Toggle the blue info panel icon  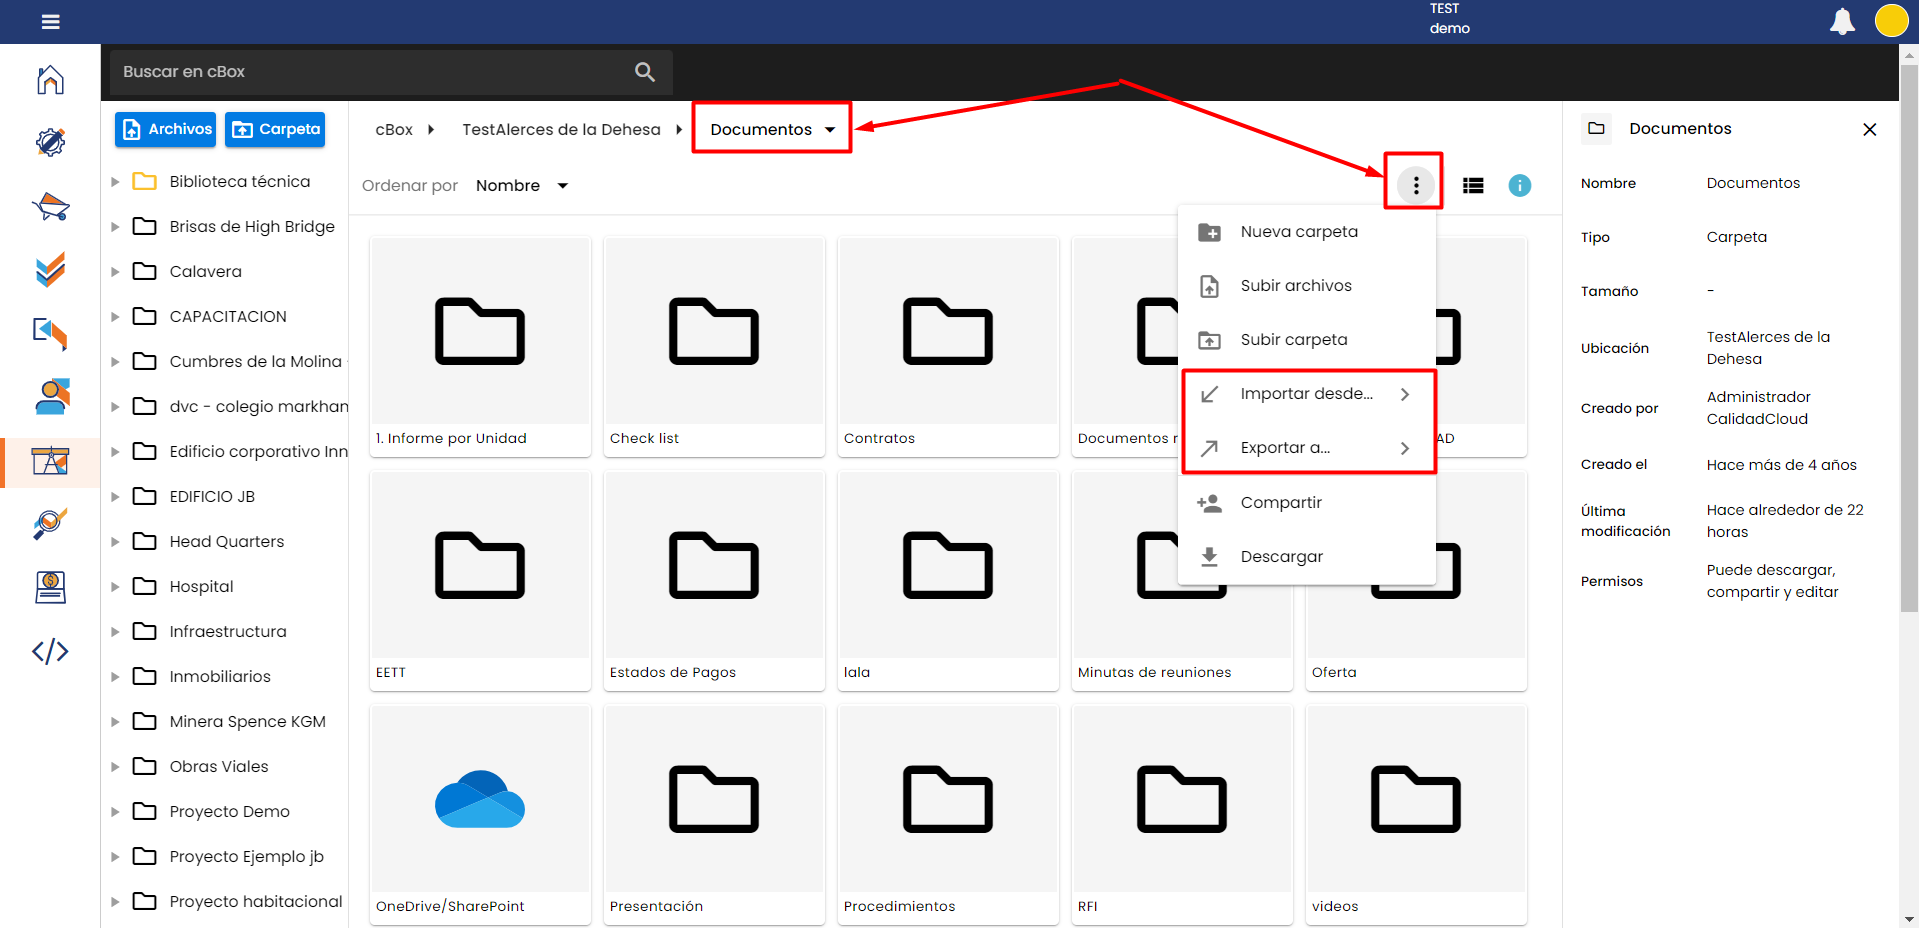click(1519, 185)
